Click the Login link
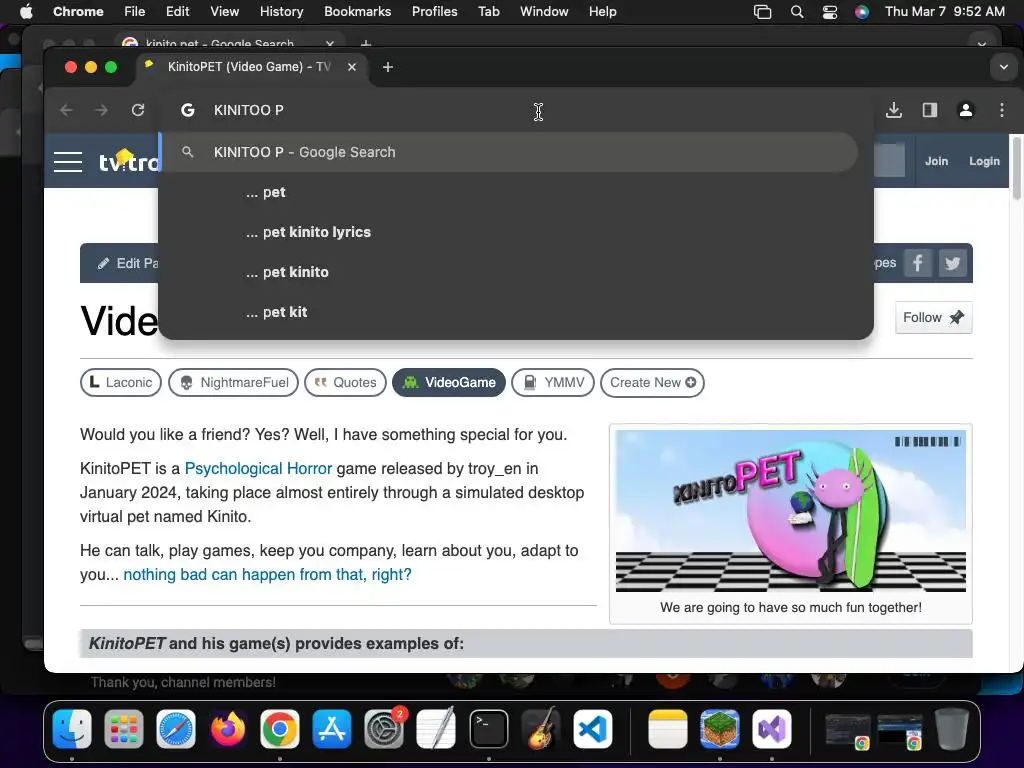This screenshot has height=768, width=1024. pyautogui.click(x=984, y=161)
